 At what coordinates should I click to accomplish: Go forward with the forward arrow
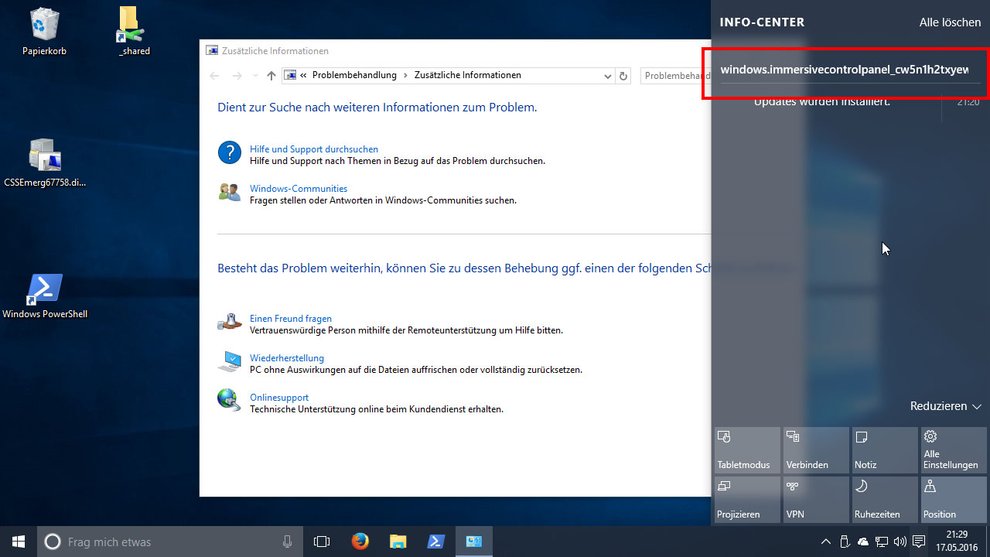(x=237, y=76)
